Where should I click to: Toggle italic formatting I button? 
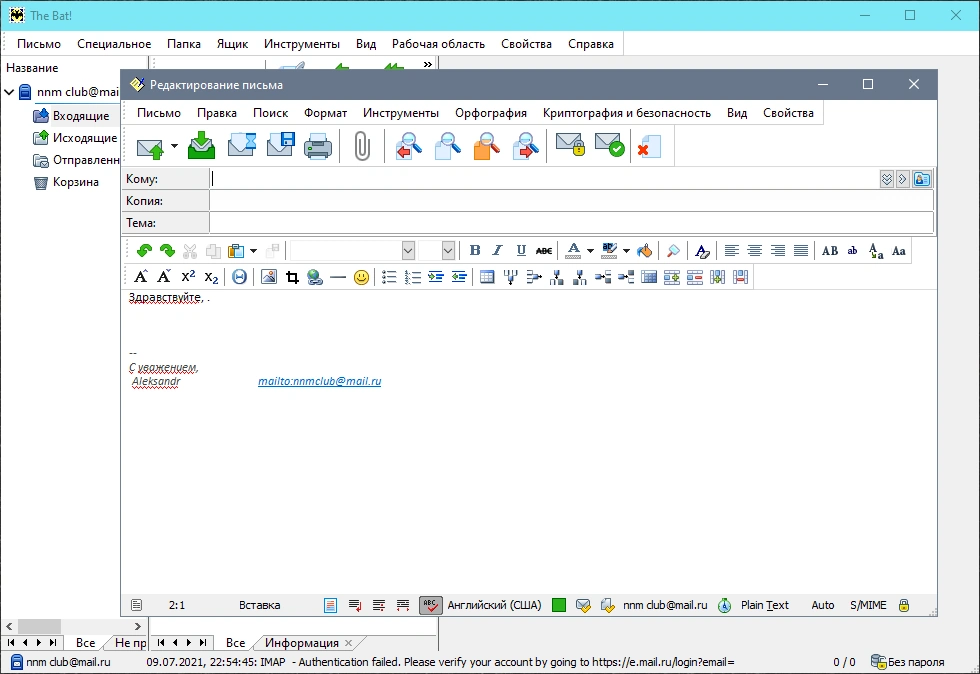tap(498, 251)
